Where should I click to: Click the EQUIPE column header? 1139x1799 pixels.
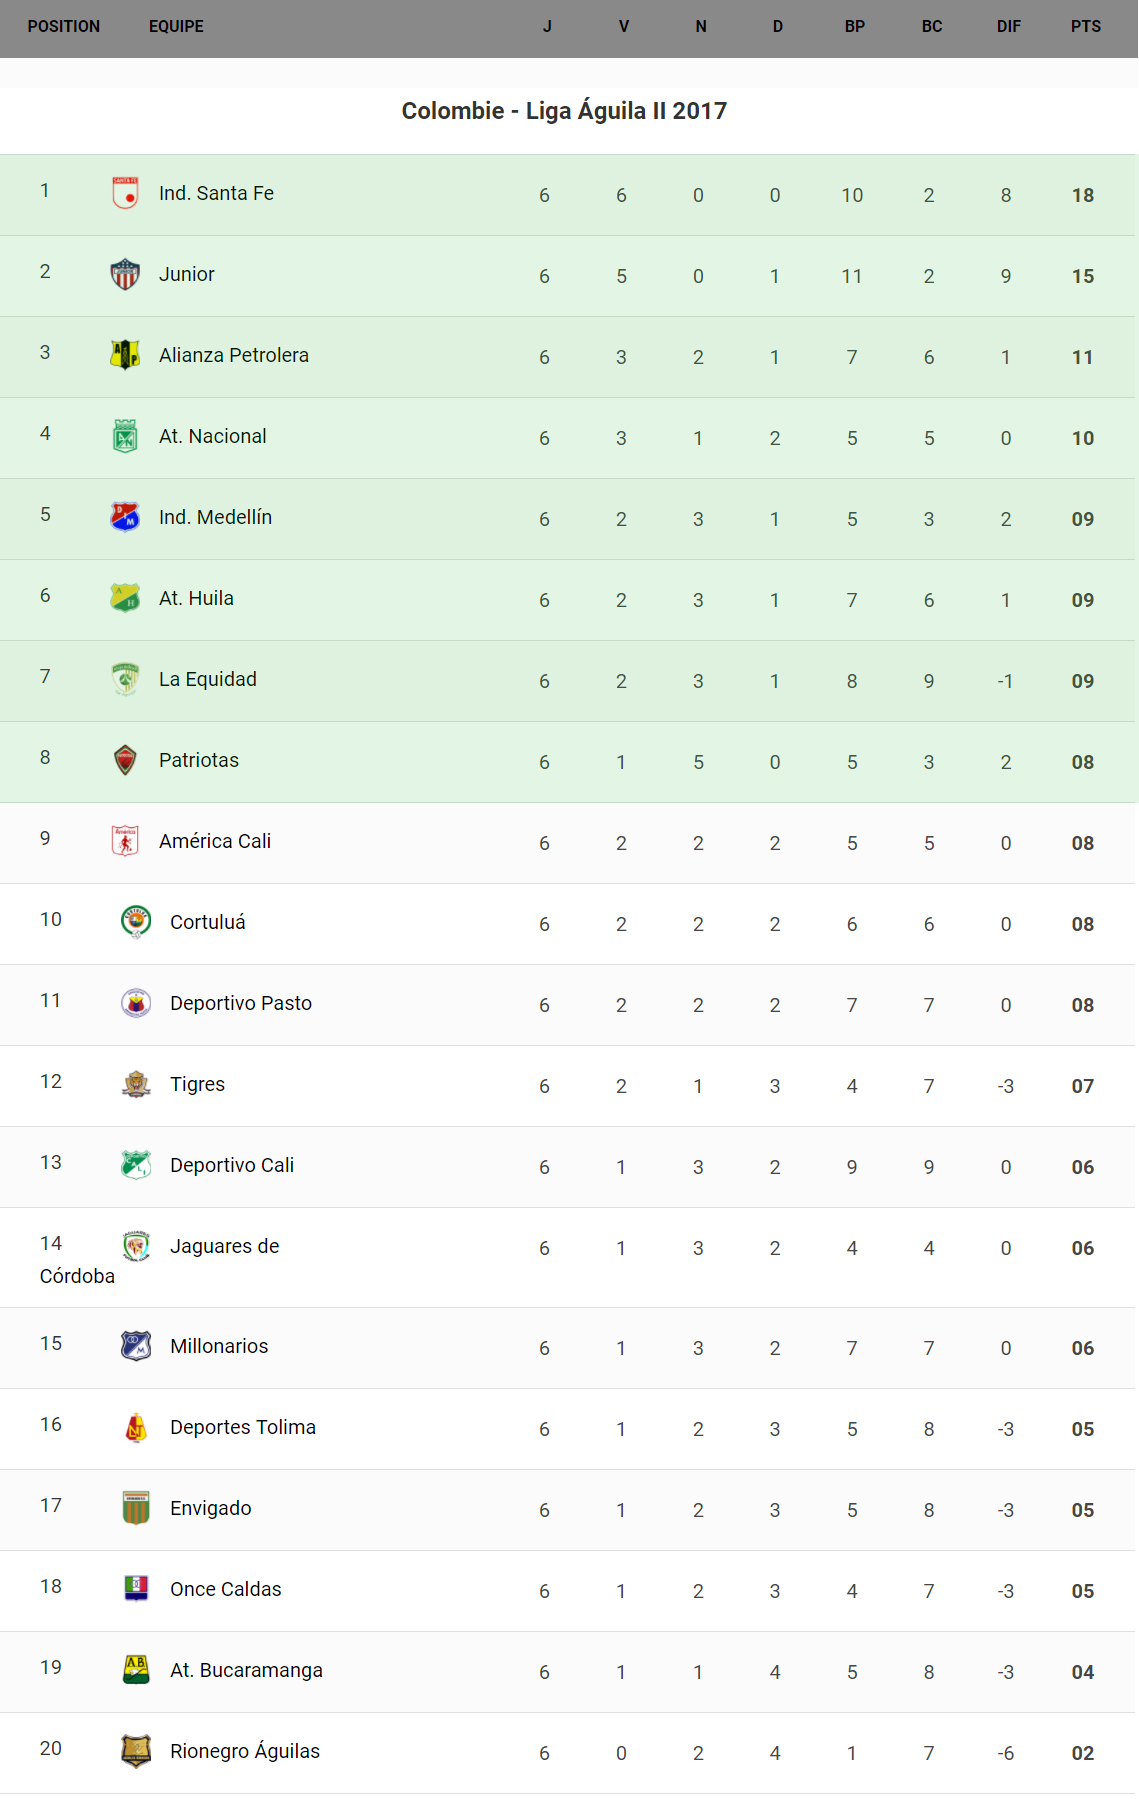click(x=176, y=26)
